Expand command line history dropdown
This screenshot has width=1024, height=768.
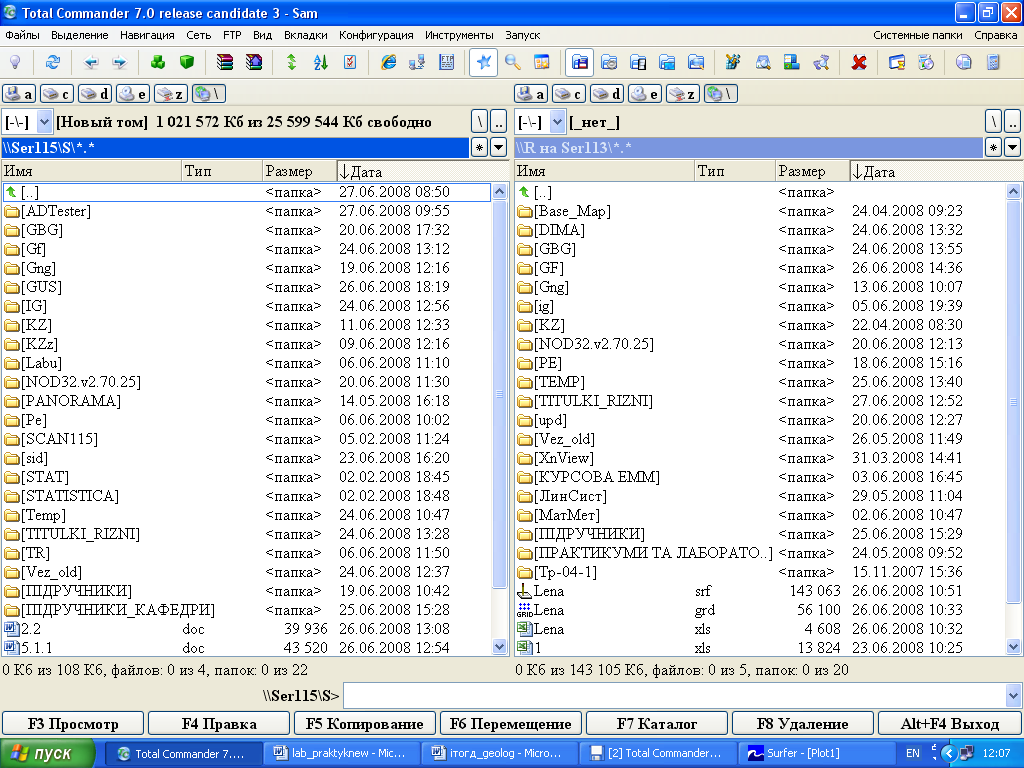click(x=1013, y=696)
